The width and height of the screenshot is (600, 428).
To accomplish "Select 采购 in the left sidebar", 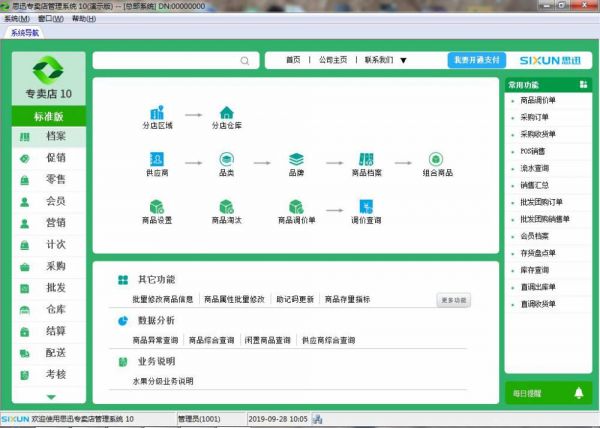I will pos(49,266).
